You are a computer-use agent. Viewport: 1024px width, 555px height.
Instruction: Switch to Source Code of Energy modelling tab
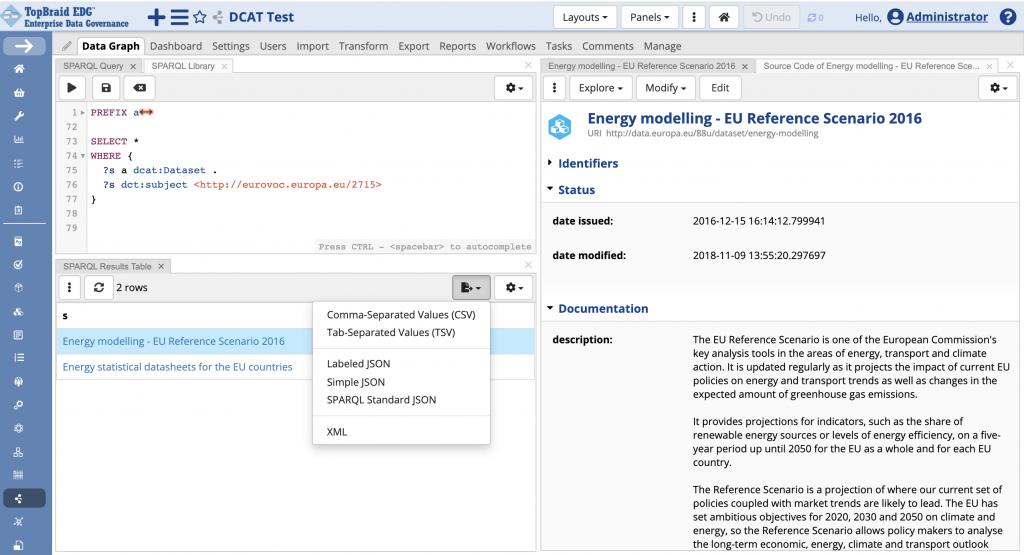(x=871, y=66)
